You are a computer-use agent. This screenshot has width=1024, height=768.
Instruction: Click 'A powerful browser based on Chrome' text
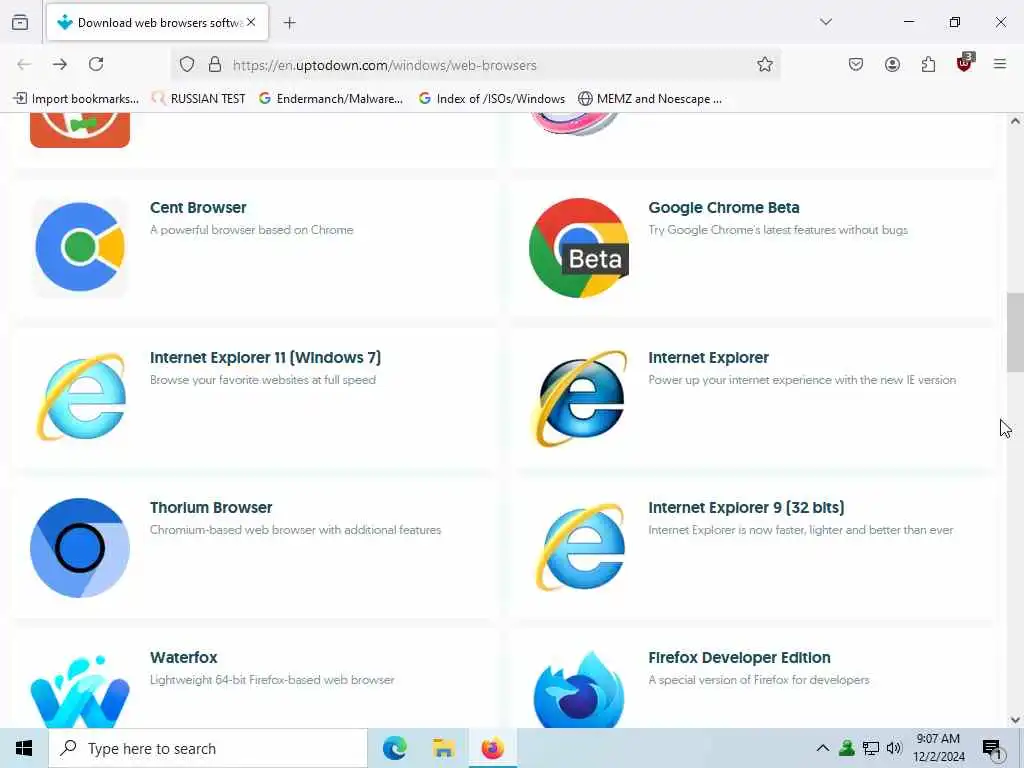(x=251, y=230)
